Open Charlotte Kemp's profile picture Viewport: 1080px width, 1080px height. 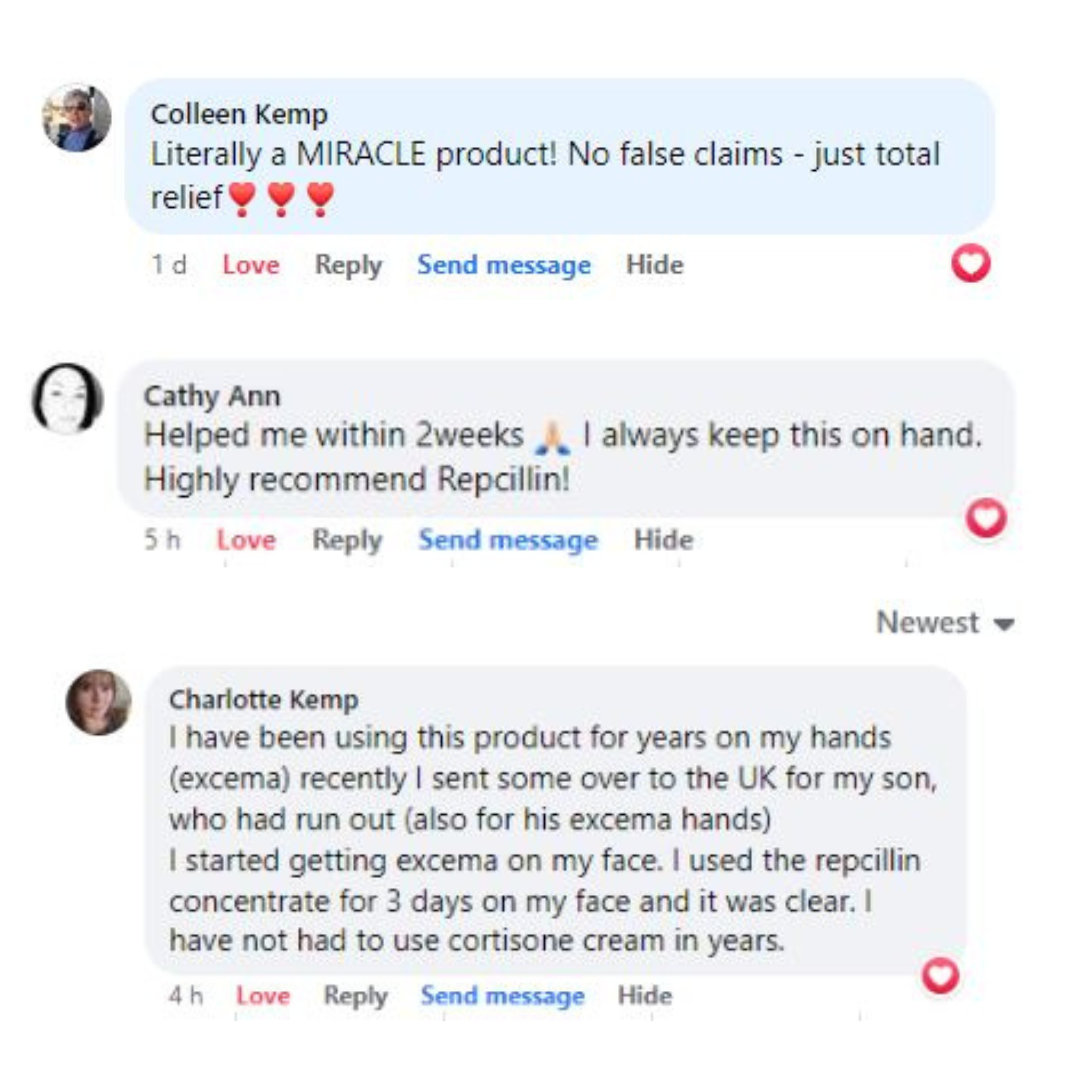[x=99, y=702]
